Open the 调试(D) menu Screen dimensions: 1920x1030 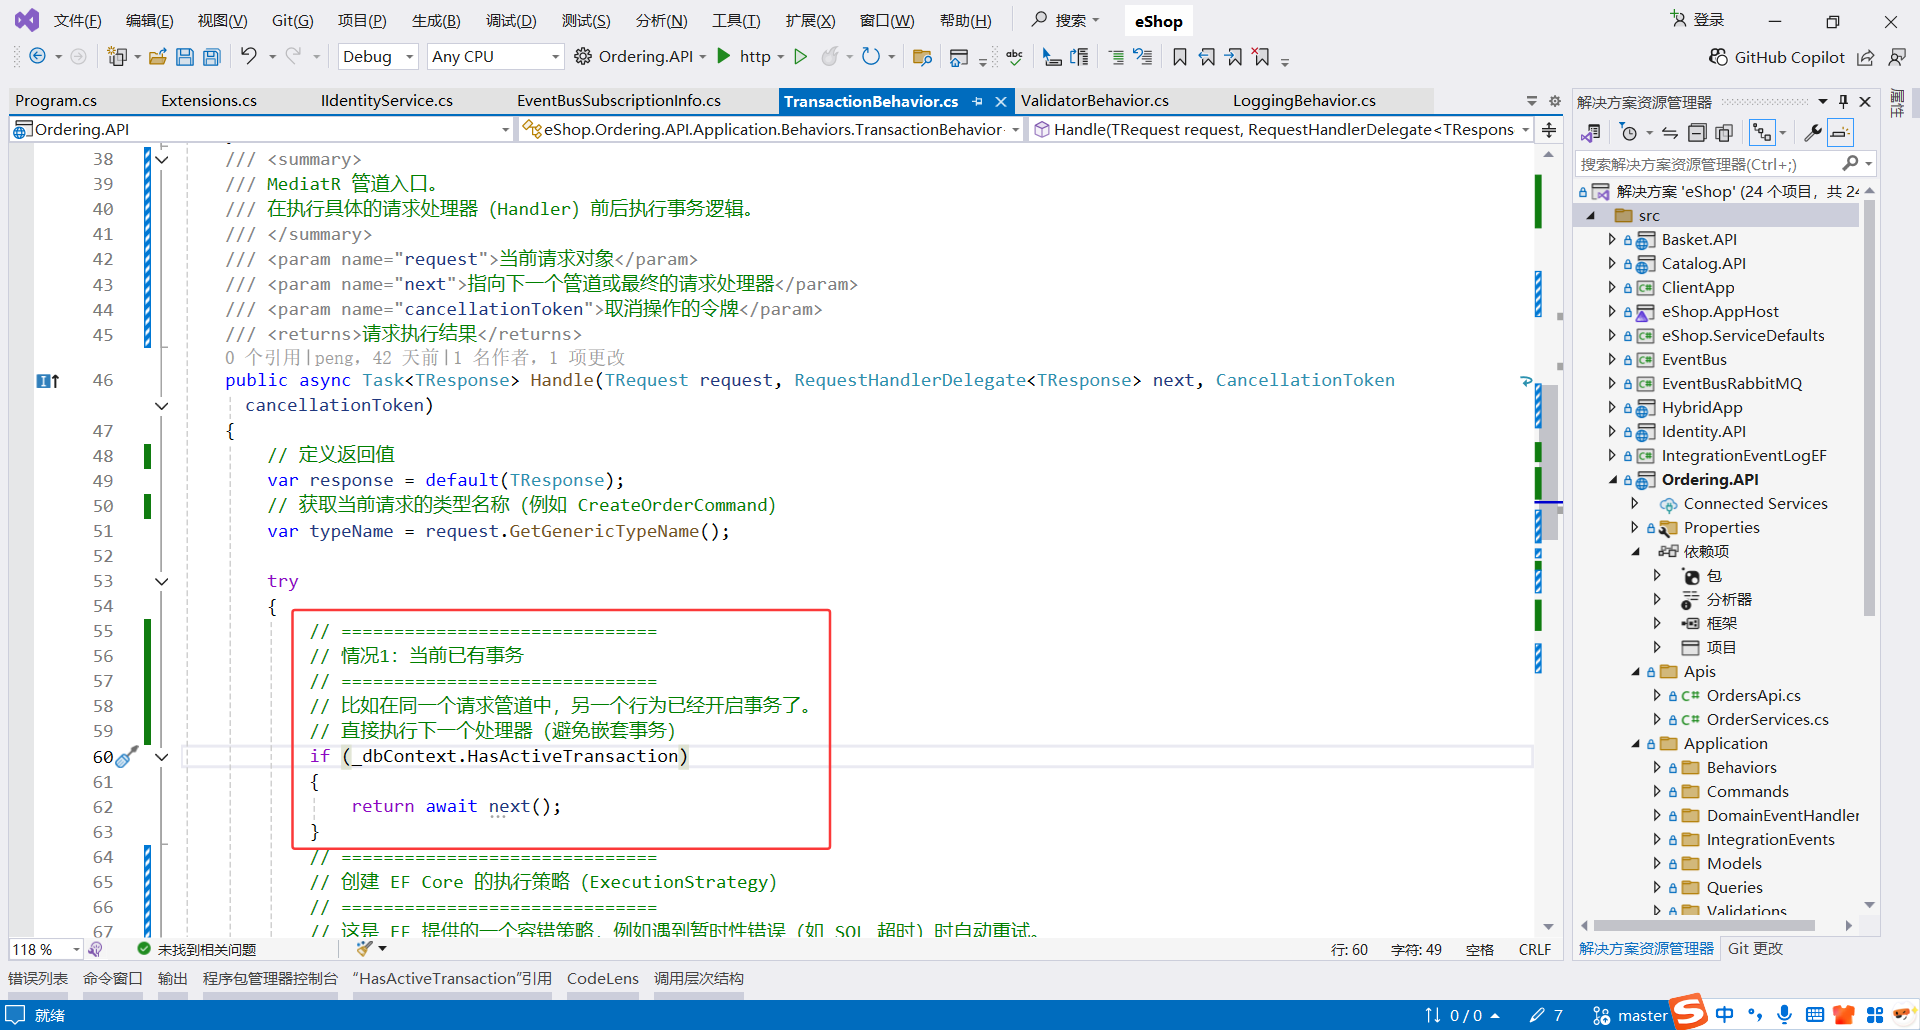click(511, 21)
